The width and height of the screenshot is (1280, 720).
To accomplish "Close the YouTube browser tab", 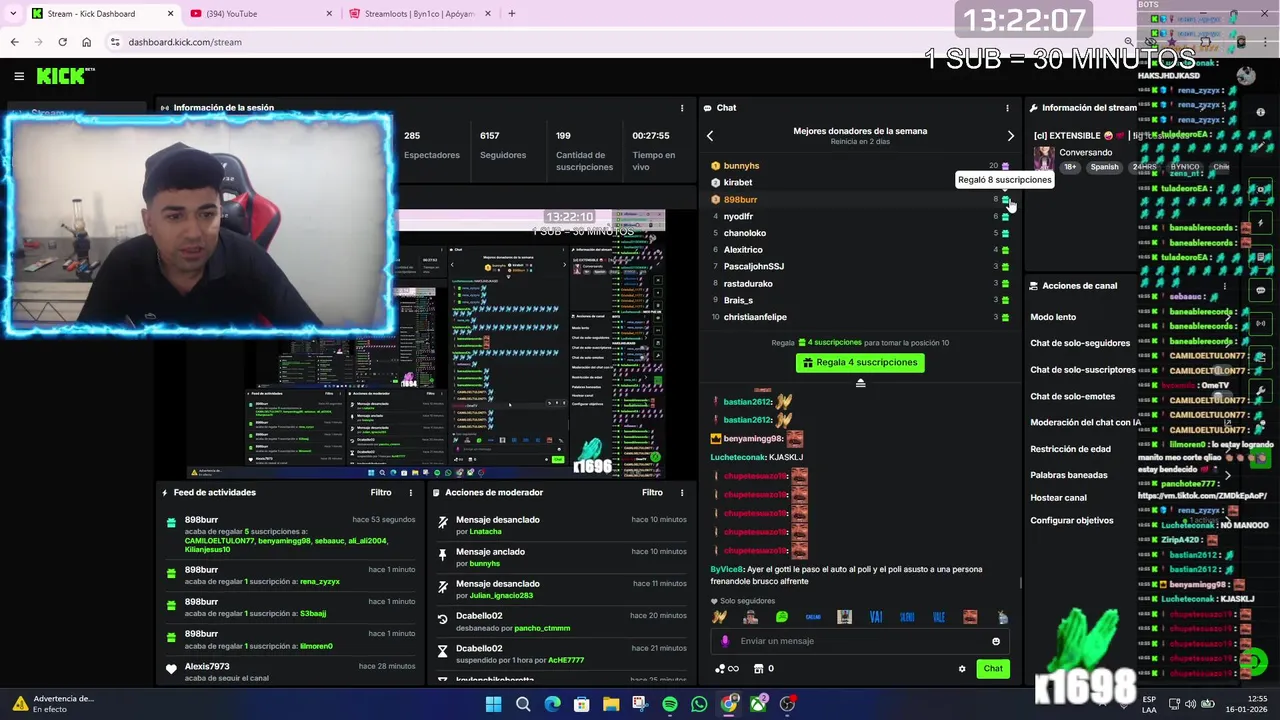I will click(x=329, y=14).
